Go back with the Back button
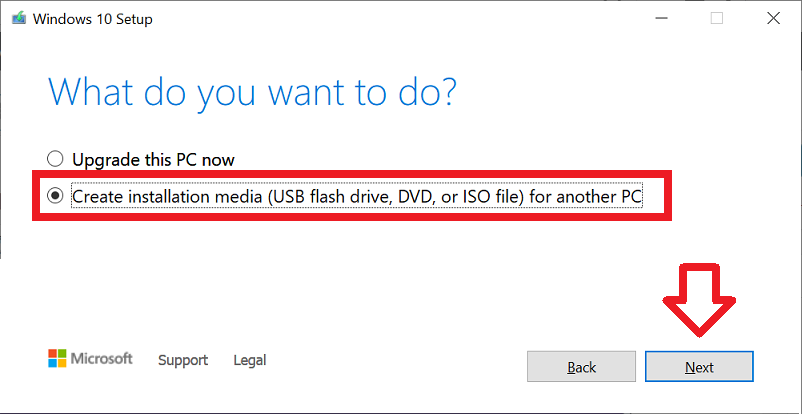 pos(582,366)
